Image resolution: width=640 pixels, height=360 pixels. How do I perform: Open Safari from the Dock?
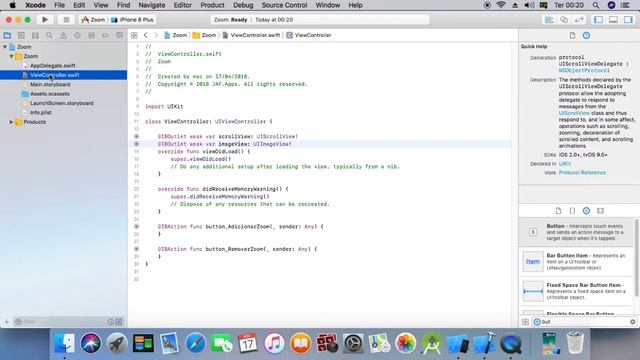[x=196, y=343]
